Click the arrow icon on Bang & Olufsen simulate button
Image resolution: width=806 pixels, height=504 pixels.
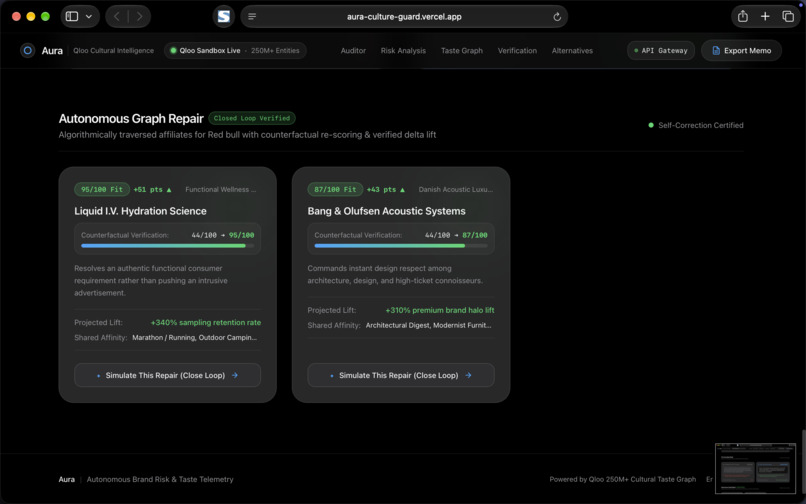coord(468,375)
